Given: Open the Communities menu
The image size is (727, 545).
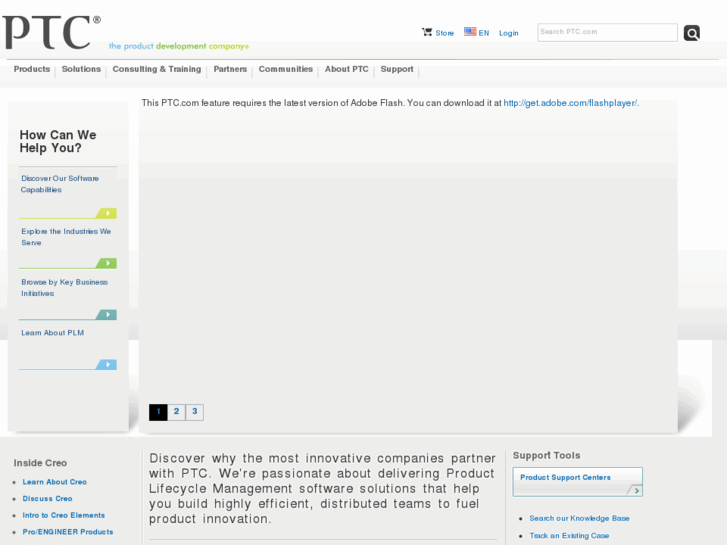Looking at the screenshot, I should [x=286, y=69].
